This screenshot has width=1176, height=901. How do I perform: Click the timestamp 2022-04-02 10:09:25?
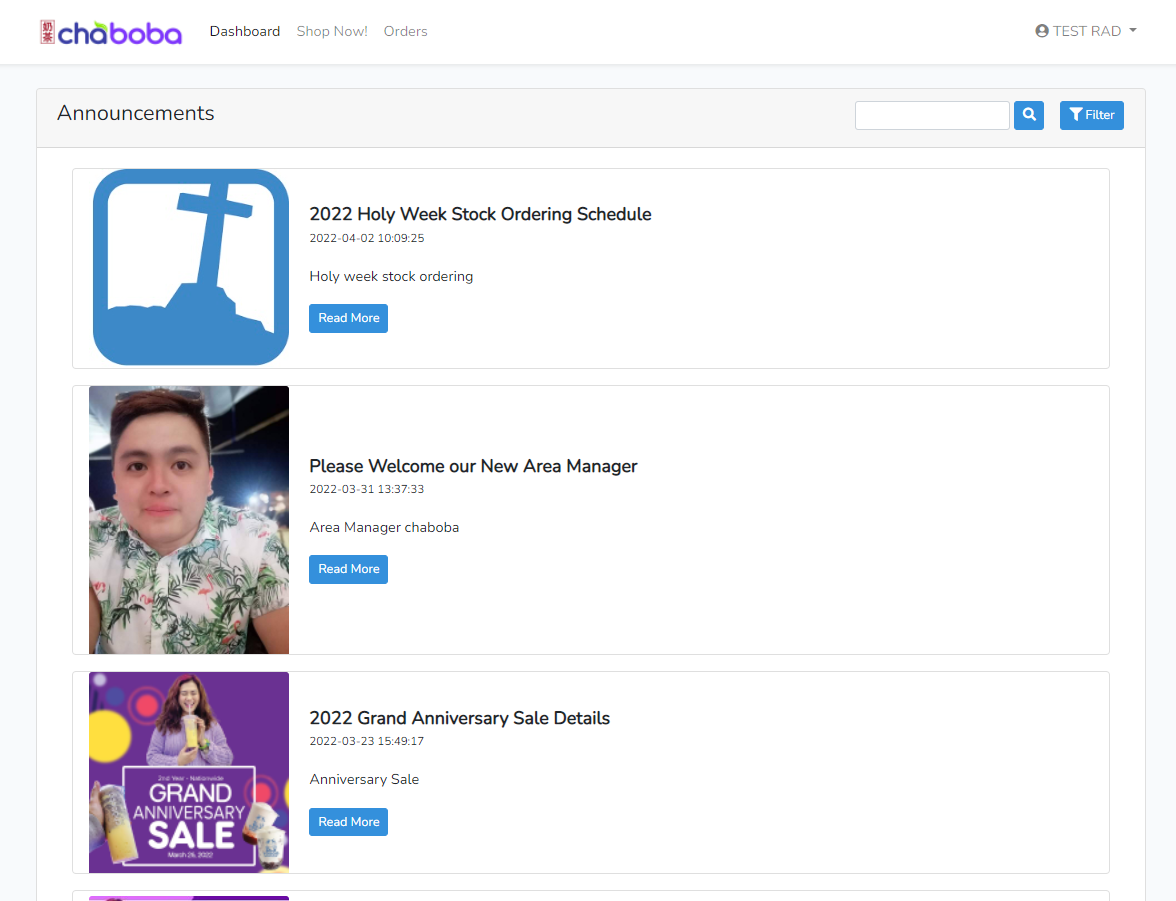[367, 238]
